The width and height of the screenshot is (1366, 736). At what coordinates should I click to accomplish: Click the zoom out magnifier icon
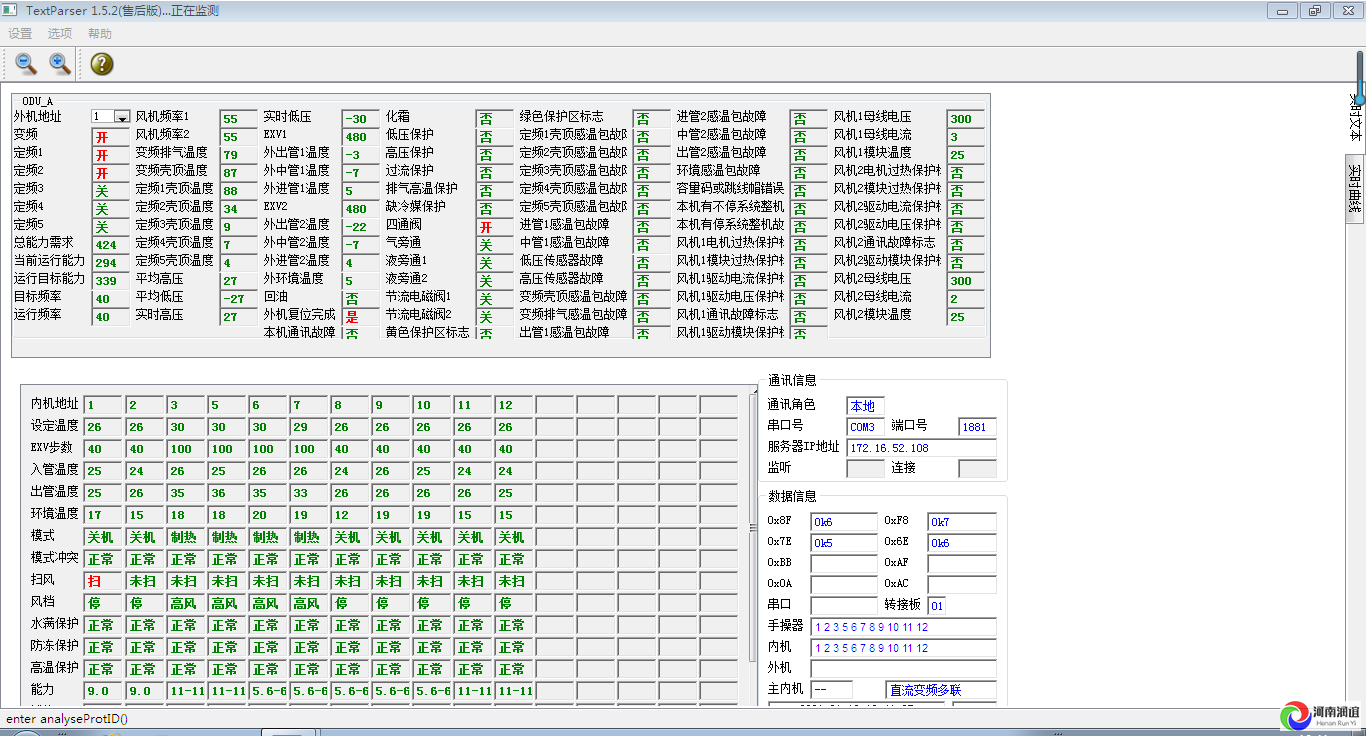point(26,64)
